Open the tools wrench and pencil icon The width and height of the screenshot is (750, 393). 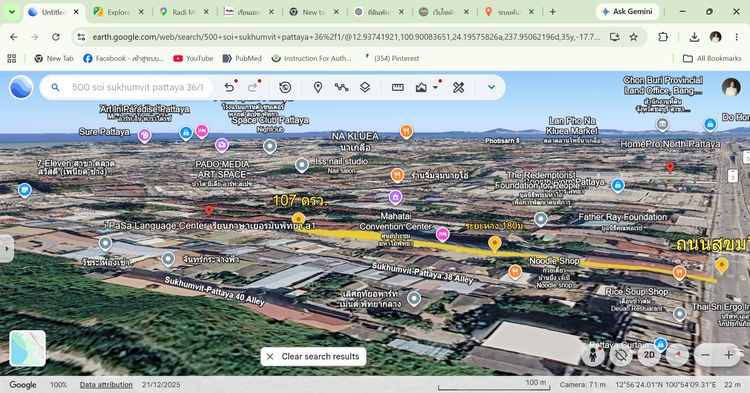click(x=458, y=87)
